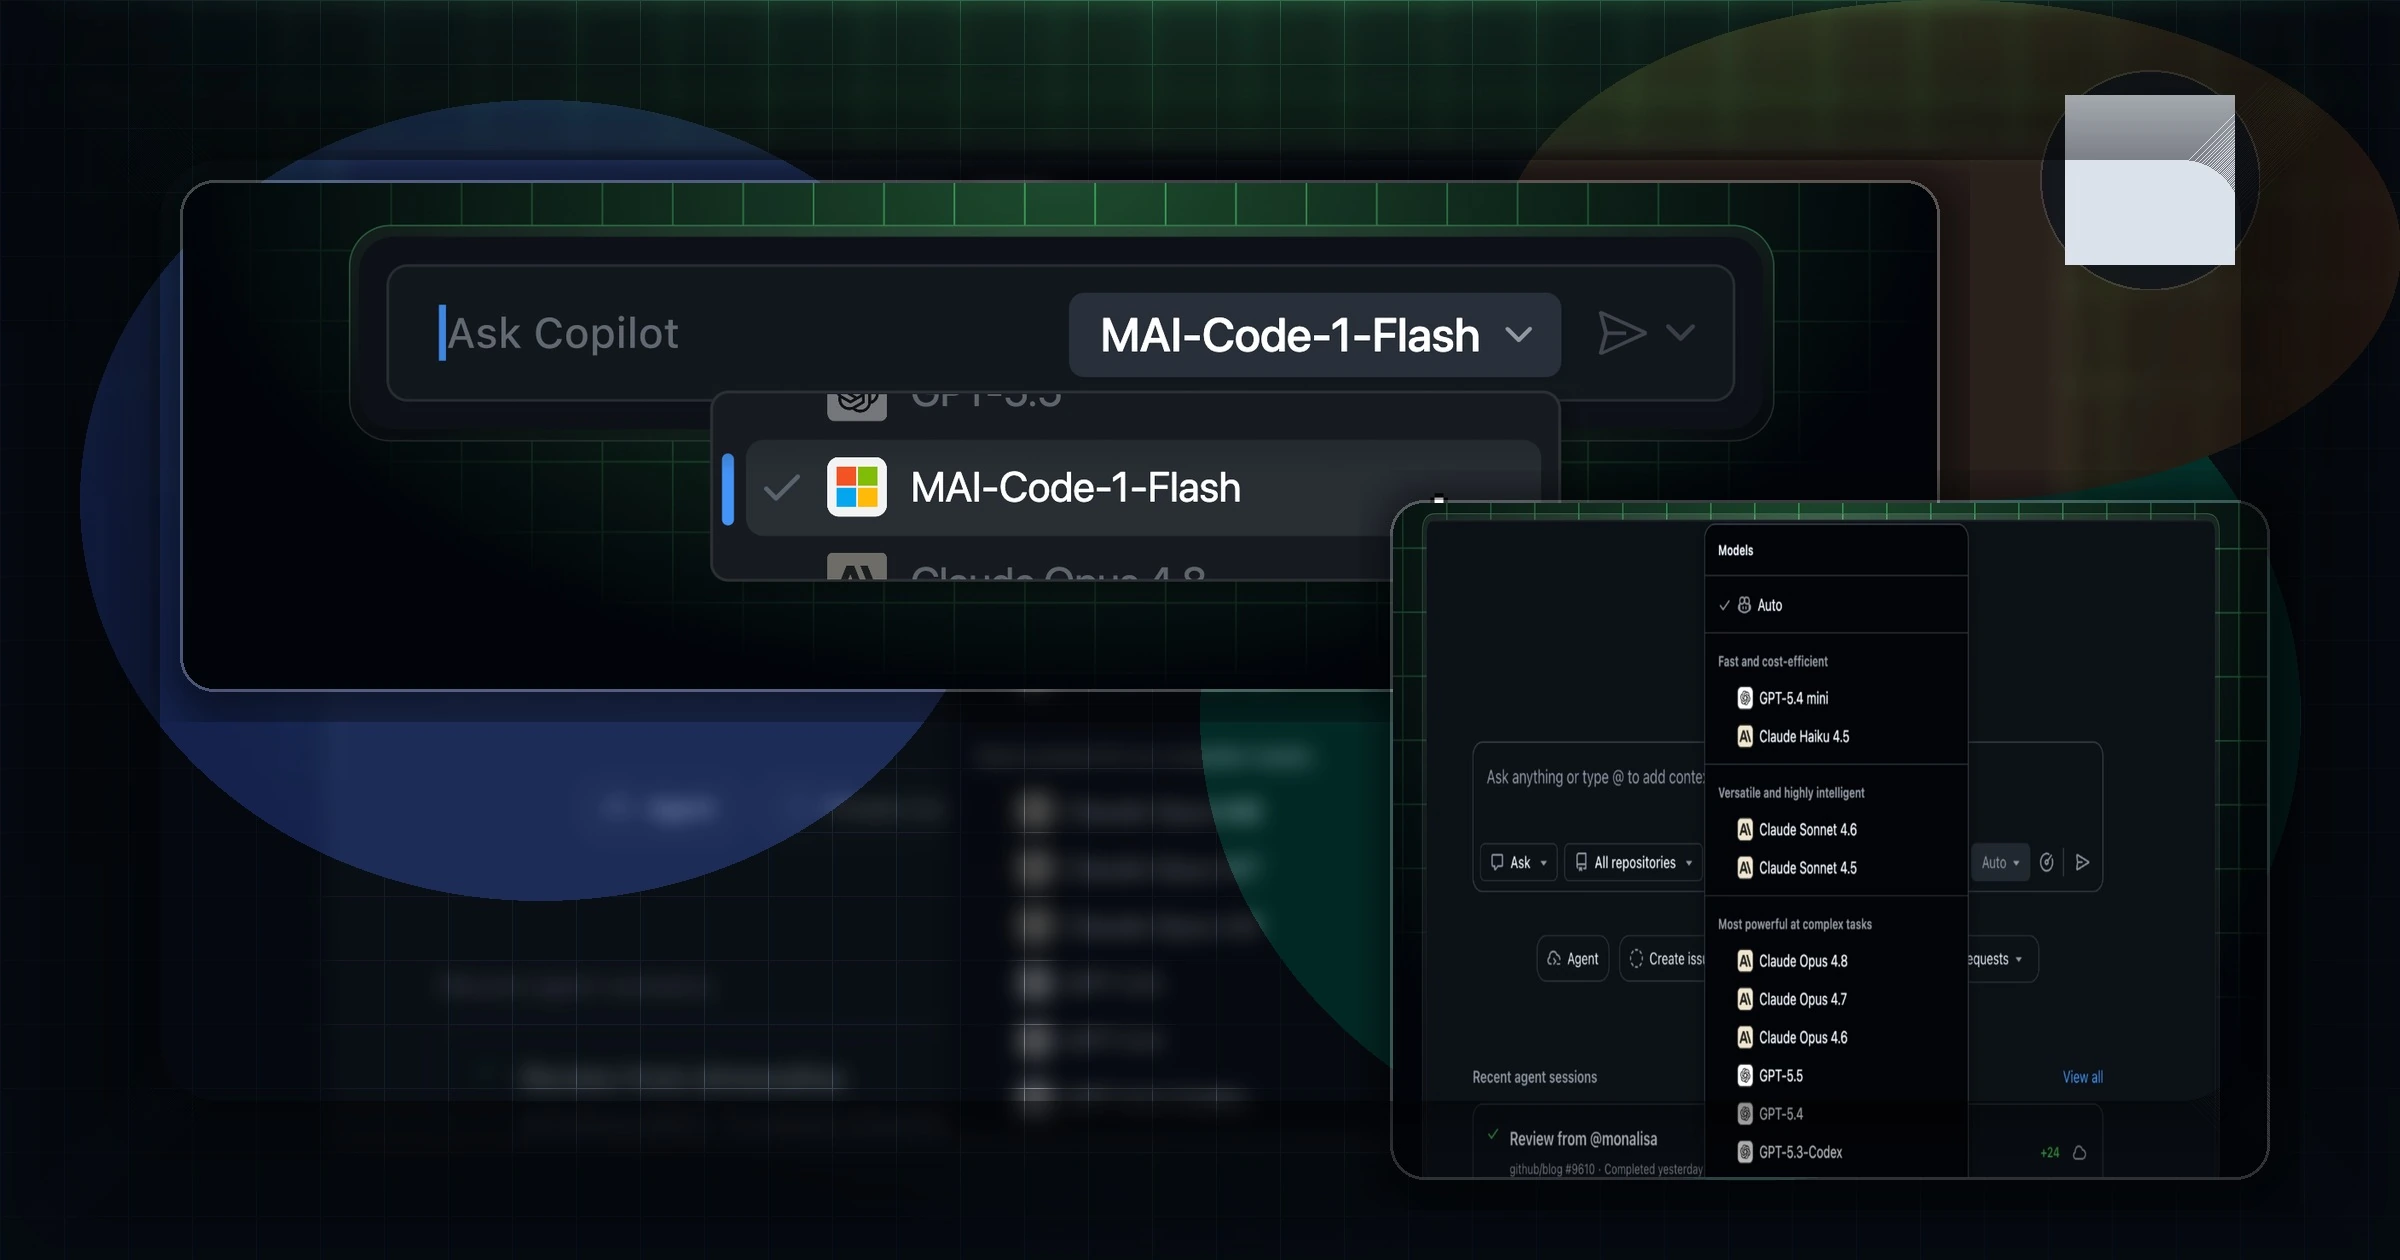Click the 'Recent agent sessions' heading

1535,1077
